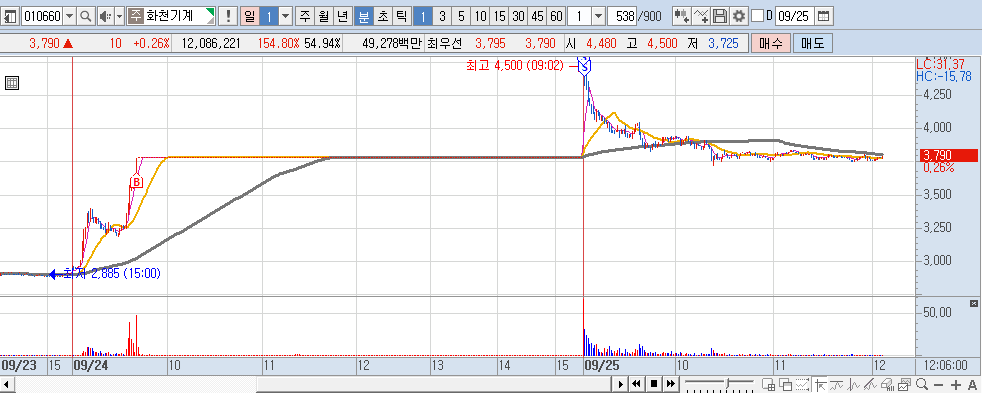Click the add candlestick chart icon
The width and height of the screenshot is (982, 393).
coord(683,16)
